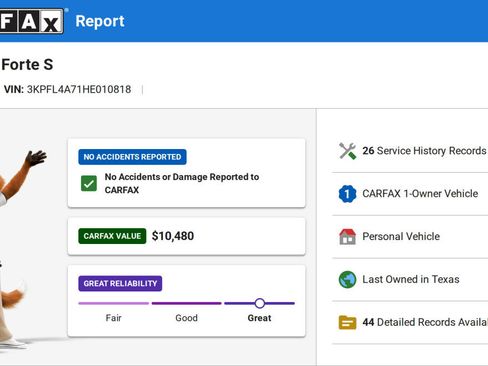
Task: Click the Good label under the reliability bar
Action: point(187,318)
